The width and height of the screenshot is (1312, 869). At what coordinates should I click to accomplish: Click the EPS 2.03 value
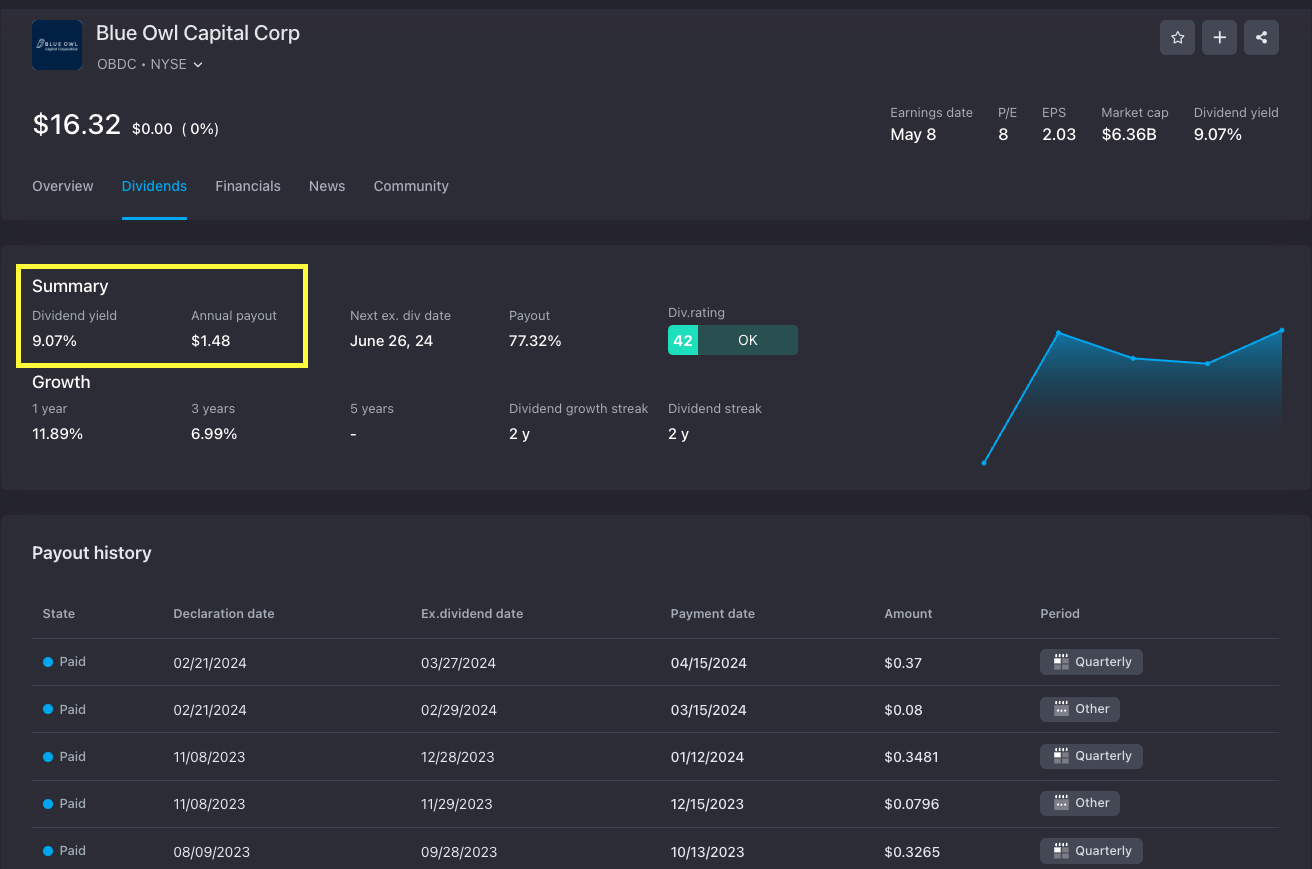click(1059, 134)
